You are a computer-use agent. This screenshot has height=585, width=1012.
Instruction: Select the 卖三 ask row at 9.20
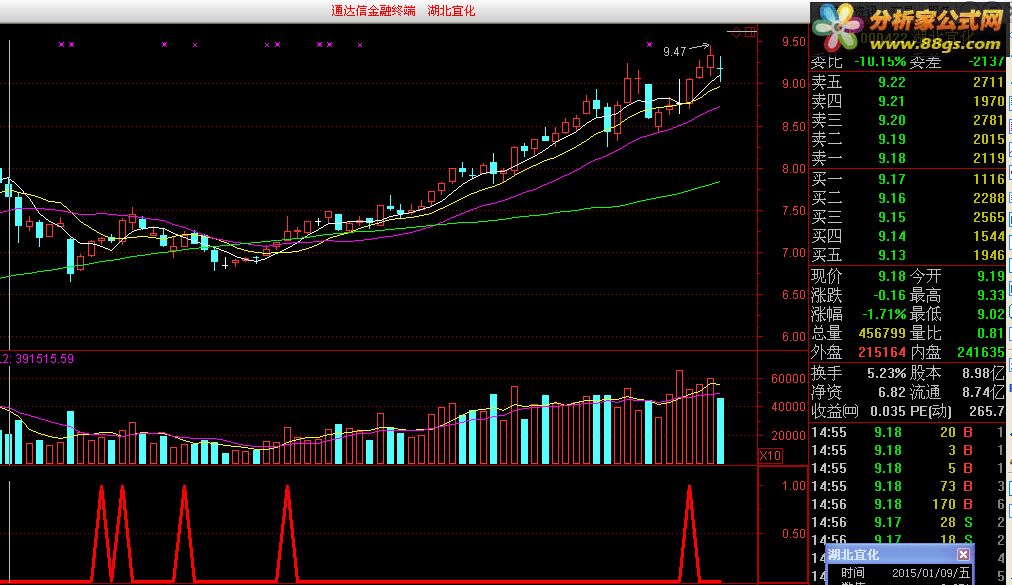(907, 120)
